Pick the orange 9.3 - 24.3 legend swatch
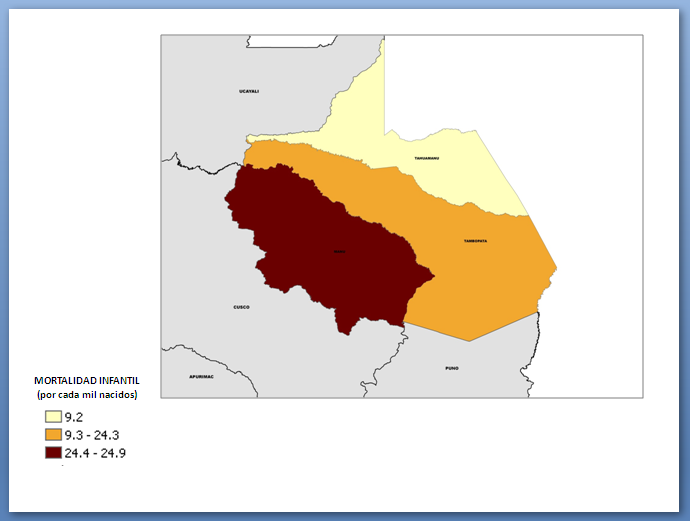 (x=52, y=435)
